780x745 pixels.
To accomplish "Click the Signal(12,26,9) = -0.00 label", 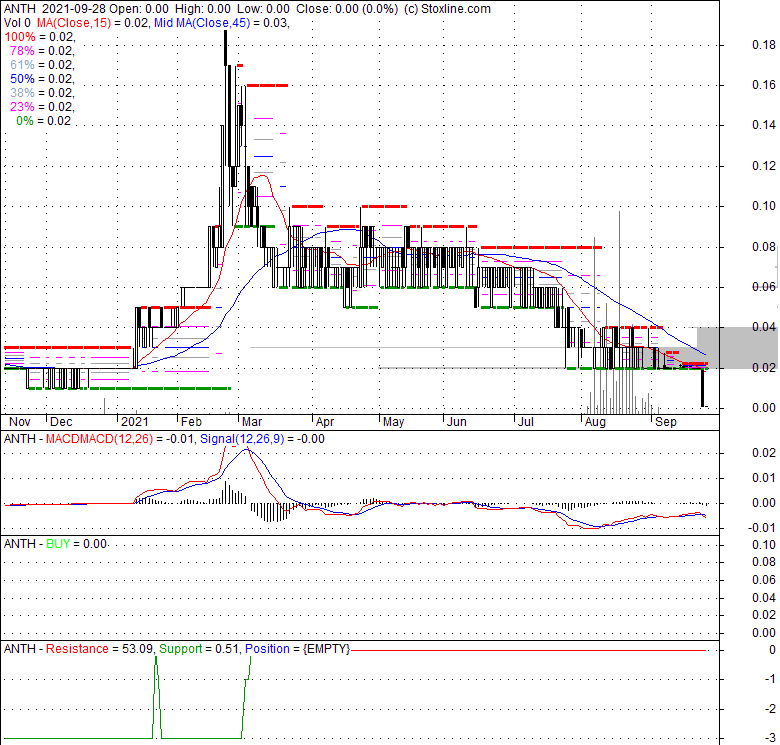I will [262, 439].
